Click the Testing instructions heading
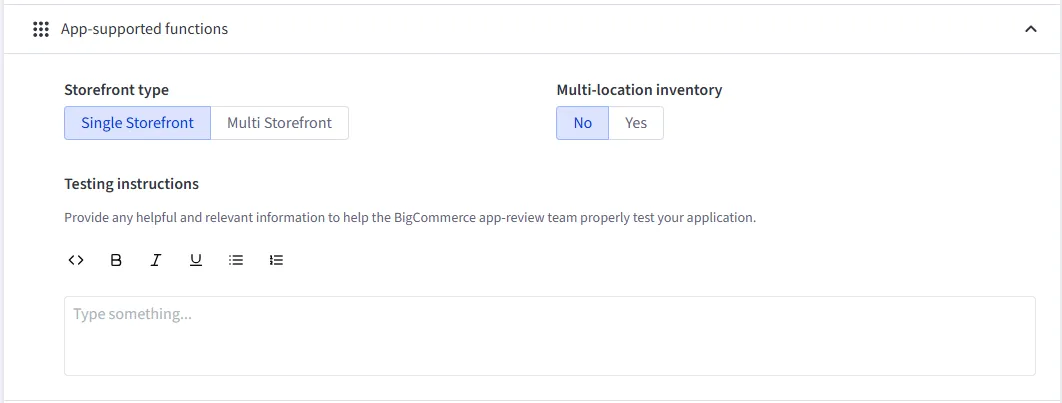This screenshot has height=403, width=1062. [131, 184]
